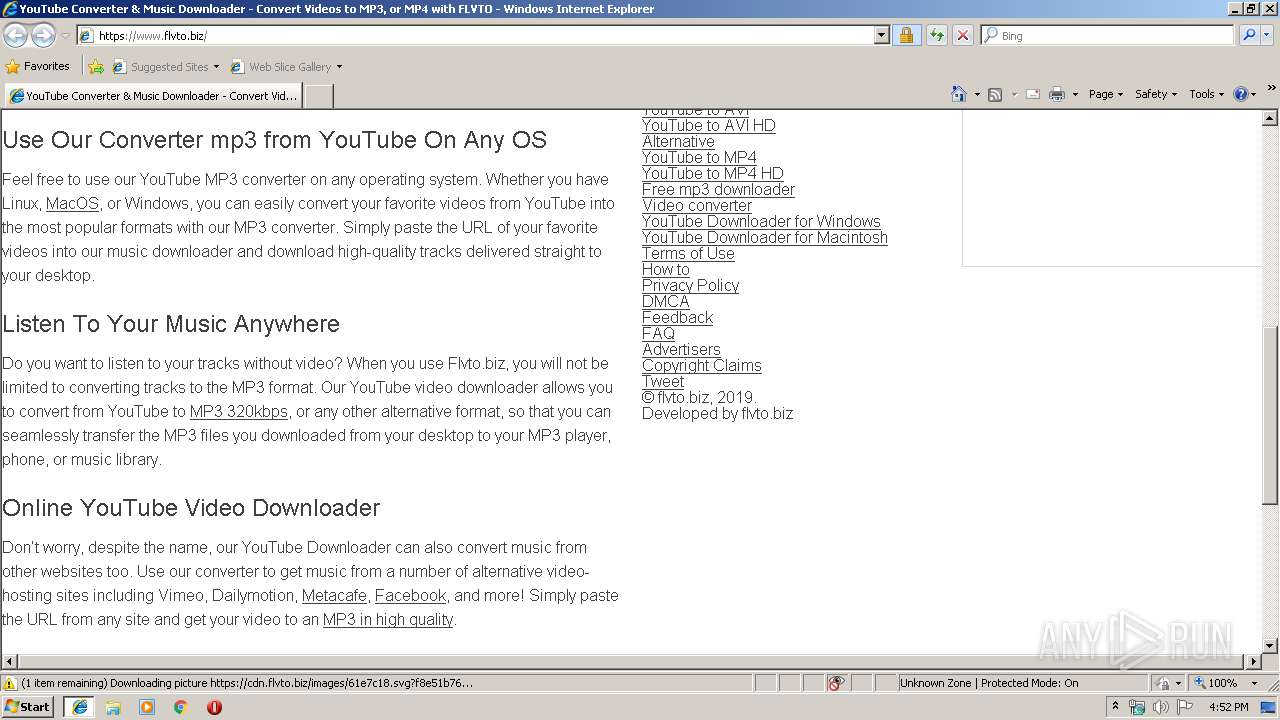Stop loading with the red X icon

962,35
